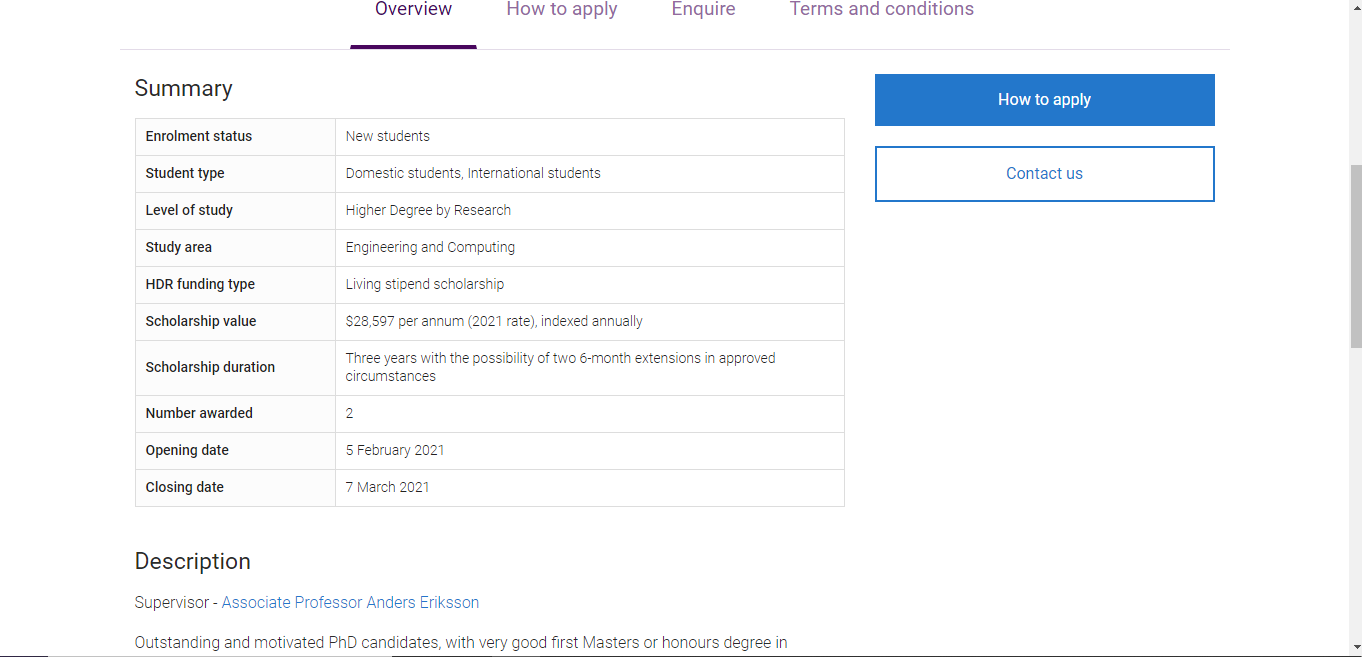The width and height of the screenshot is (1362, 657).
Task: Click the Scholarship value label
Action: (x=201, y=322)
